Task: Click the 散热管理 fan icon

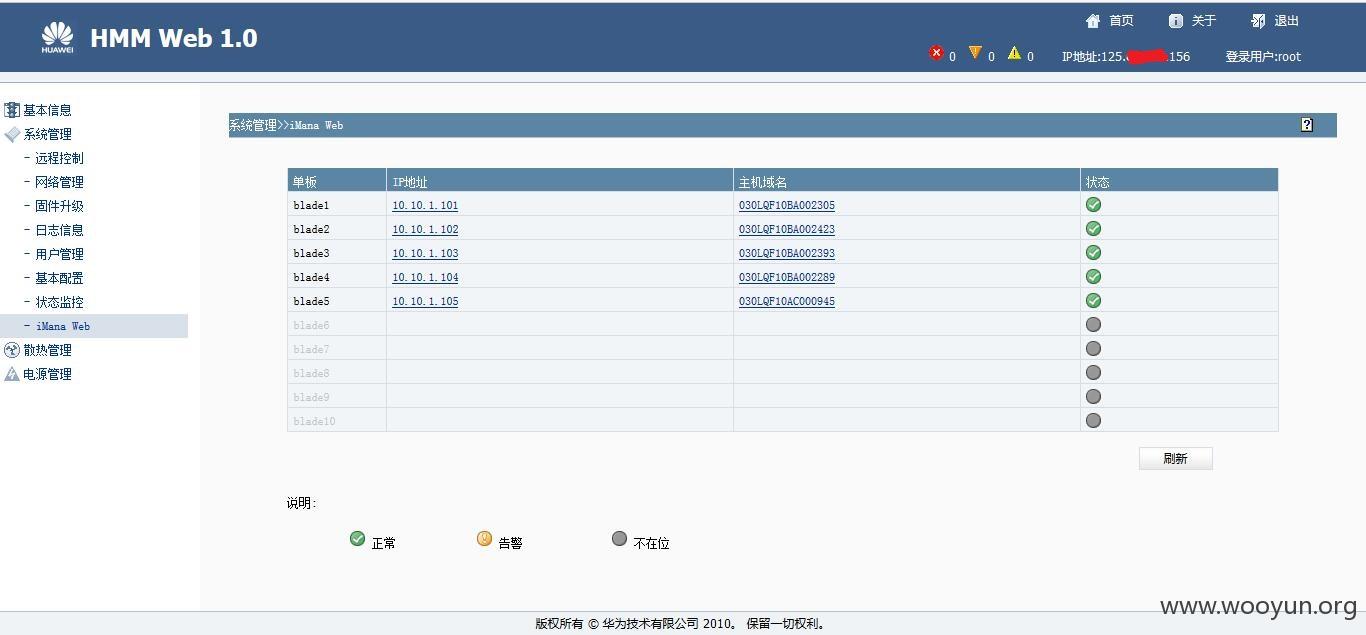Action: point(12,350)
